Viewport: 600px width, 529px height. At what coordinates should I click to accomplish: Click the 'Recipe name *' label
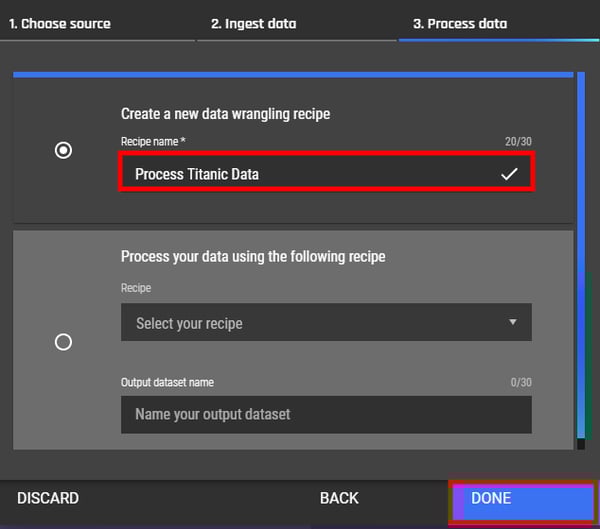(x=153, y=142)
